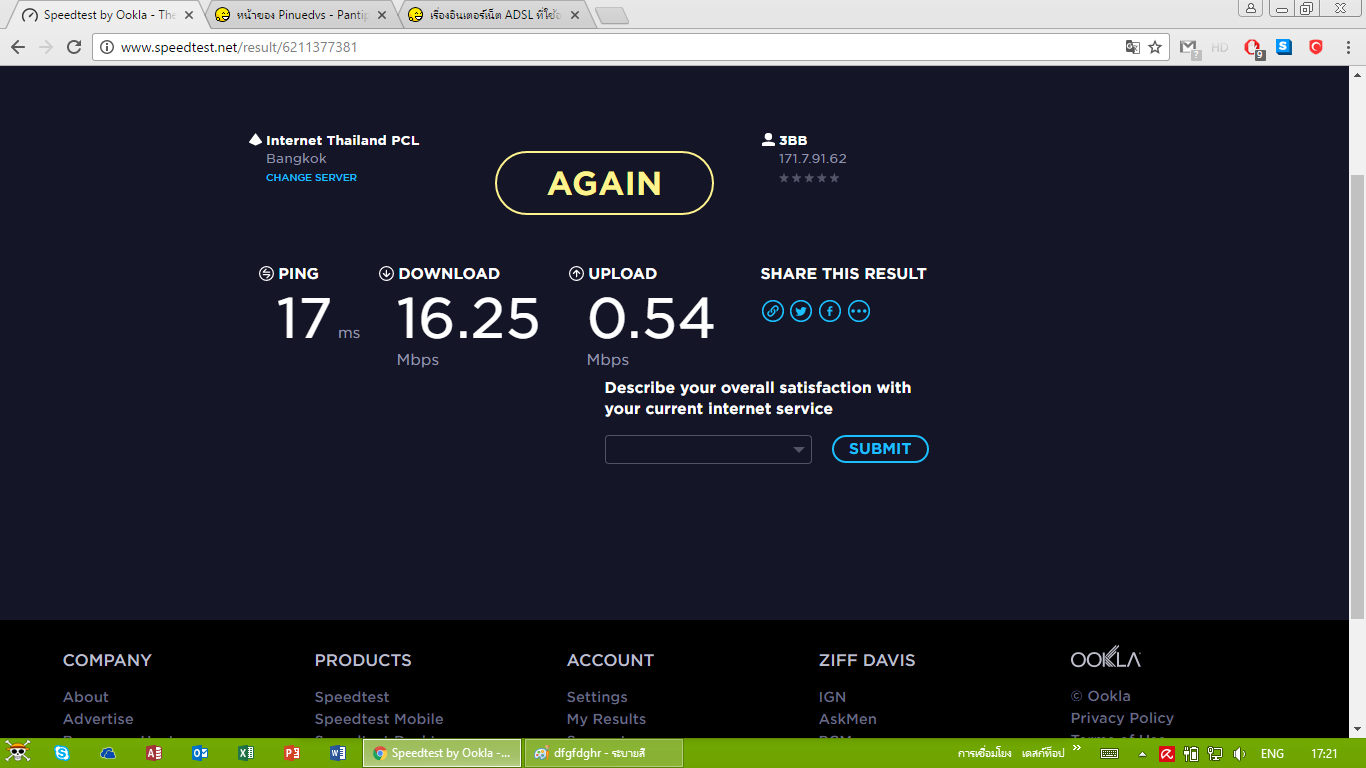The height and width of the screenshot is (768, 1366).
Task: Open the Avira antivirus tray icon
Action: pos(1167,753)
